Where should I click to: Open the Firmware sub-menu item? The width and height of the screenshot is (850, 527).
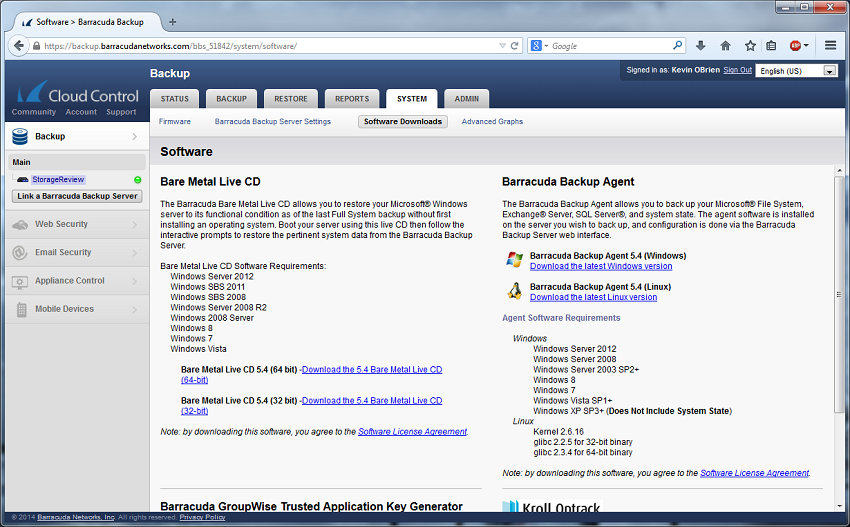pyautogui.click(x=175, y=121)
